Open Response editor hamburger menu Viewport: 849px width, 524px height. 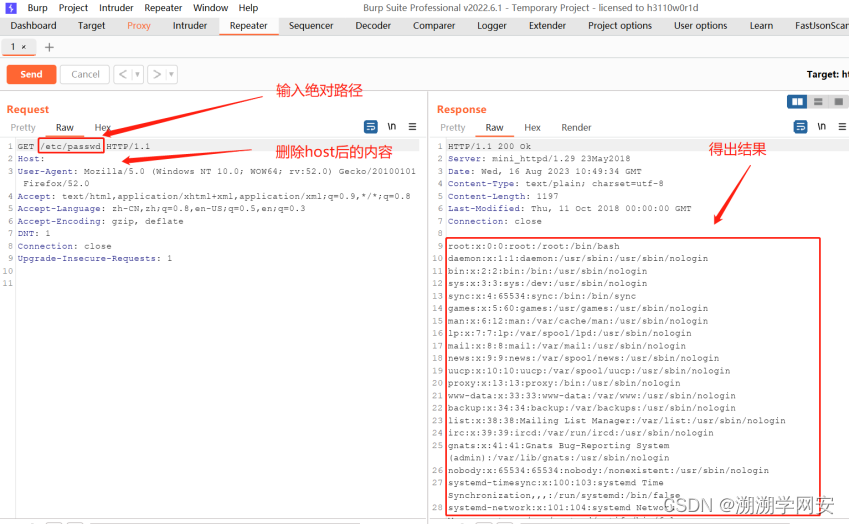(x=842, y=127)
